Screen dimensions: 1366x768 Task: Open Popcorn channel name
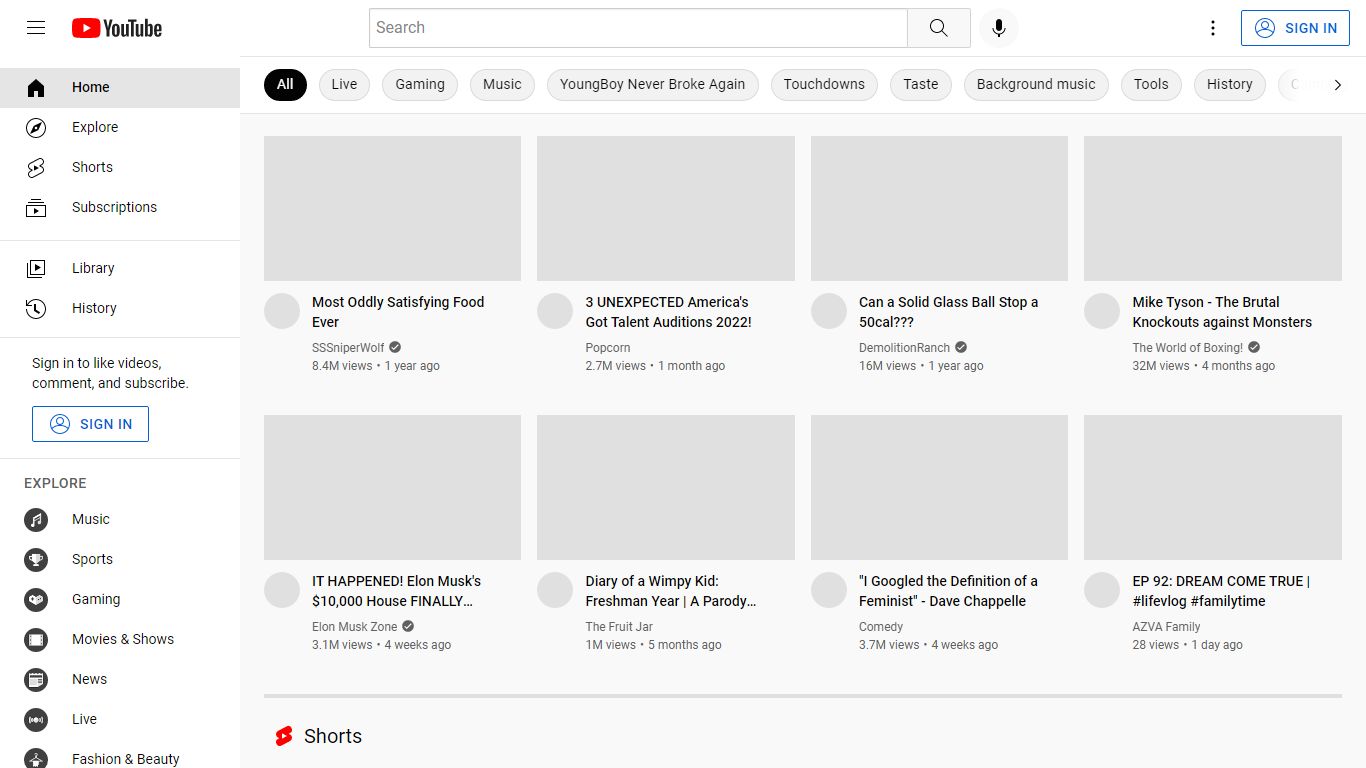[608, 348]
